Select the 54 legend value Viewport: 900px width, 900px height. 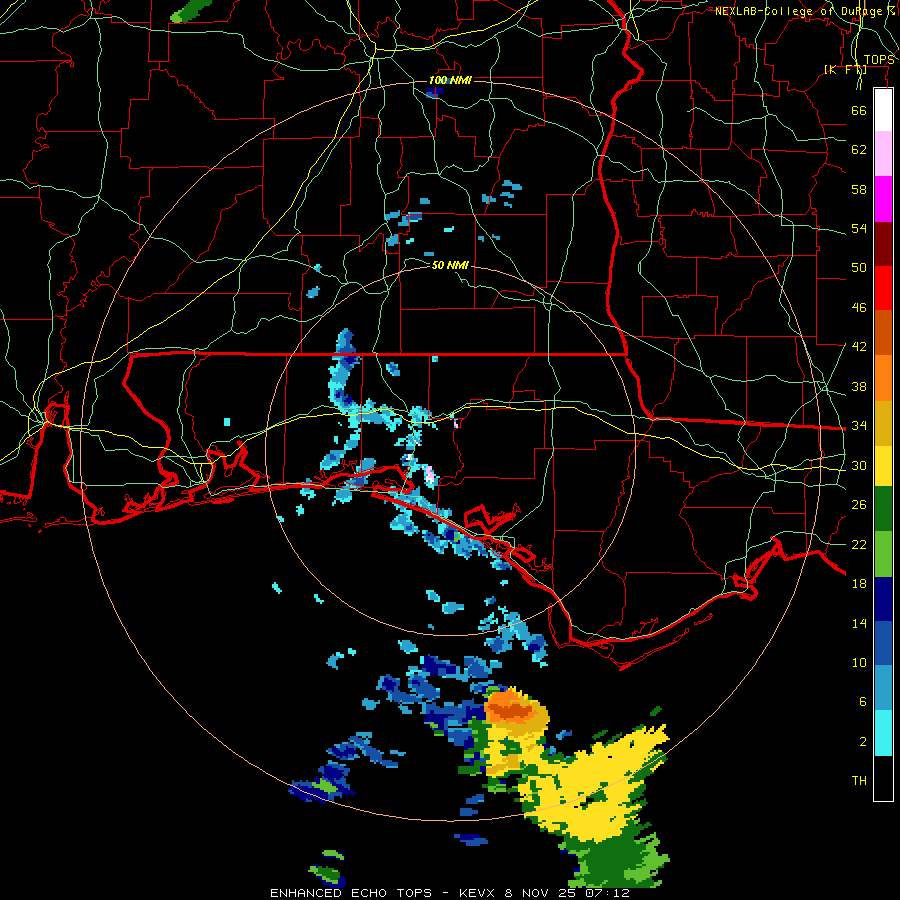click(x=859, y=228)
